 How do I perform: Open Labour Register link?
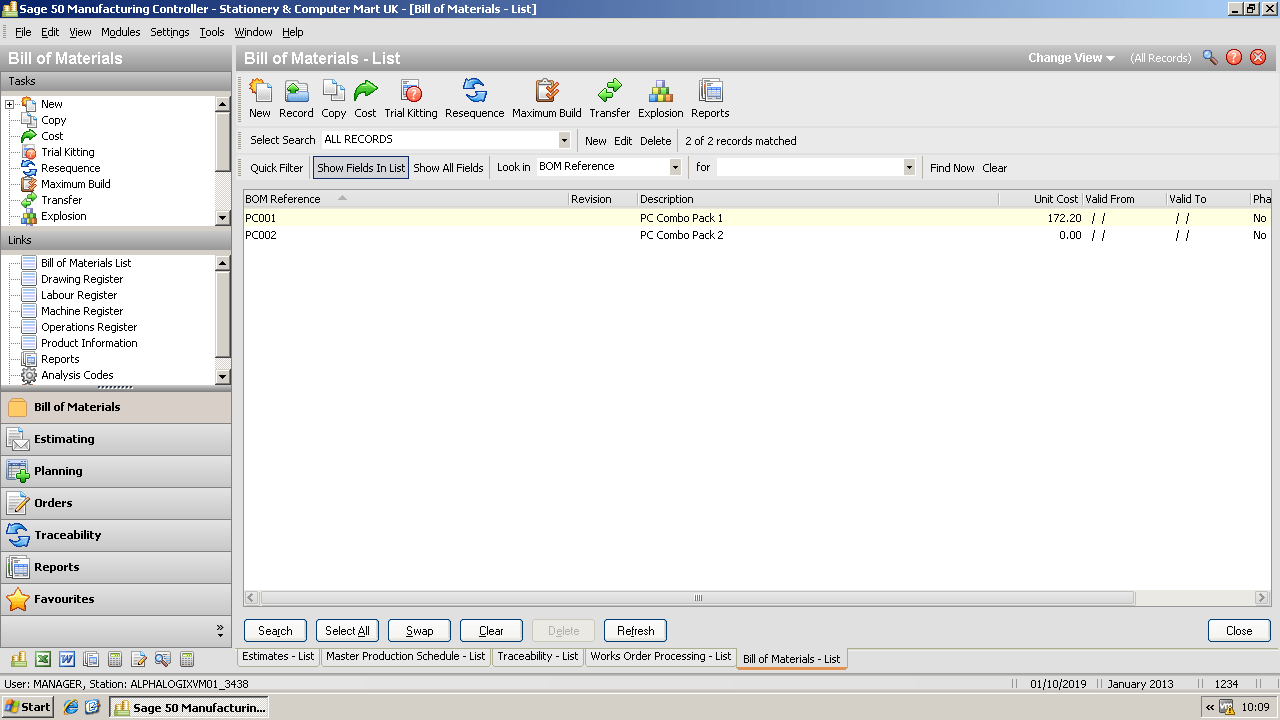79,295
